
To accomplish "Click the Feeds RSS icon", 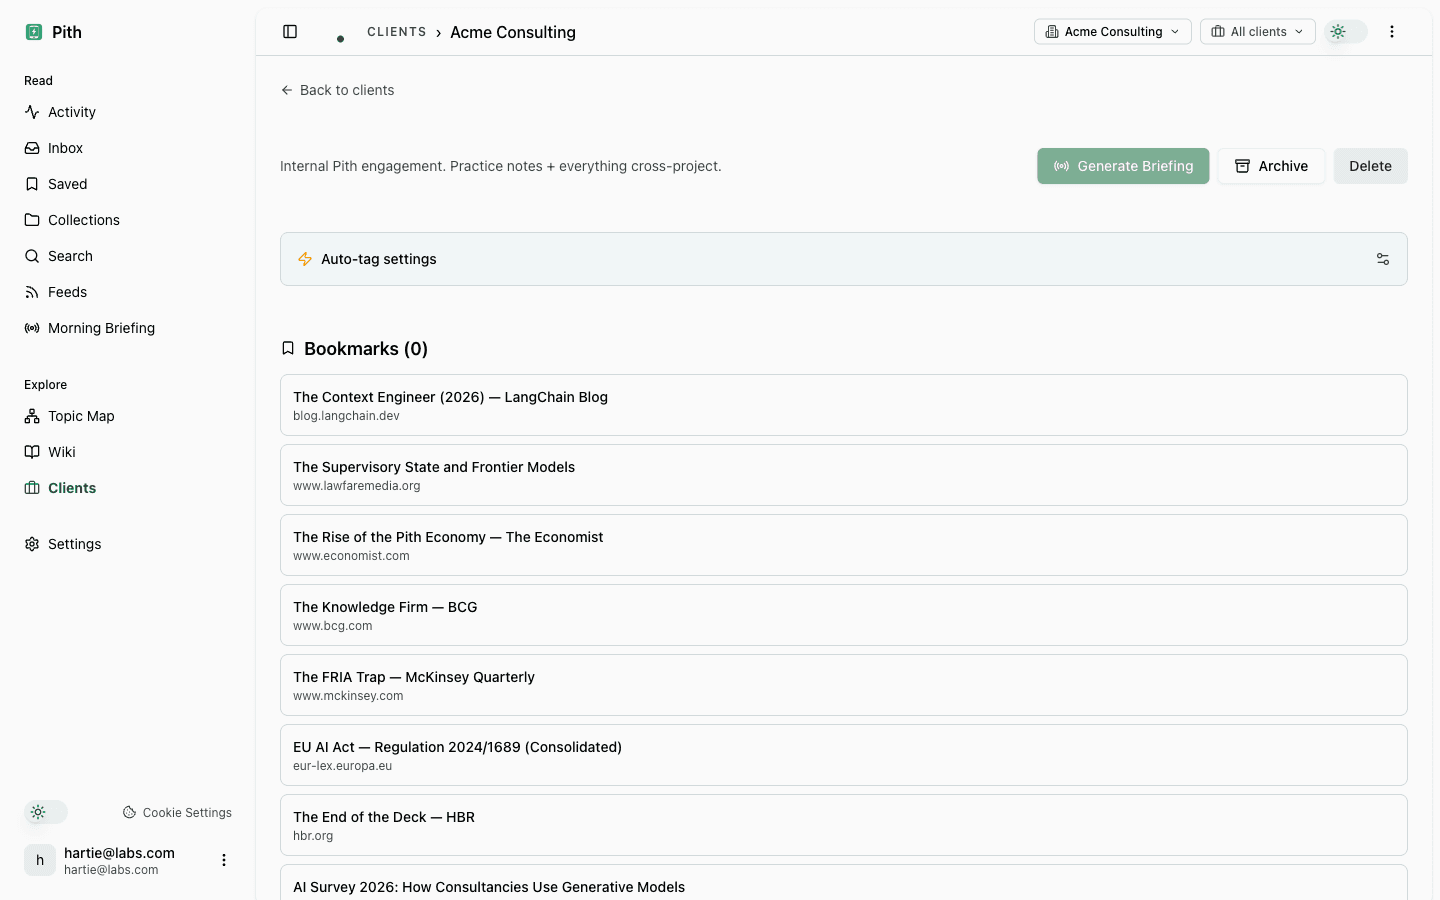I will click(32, 292).
